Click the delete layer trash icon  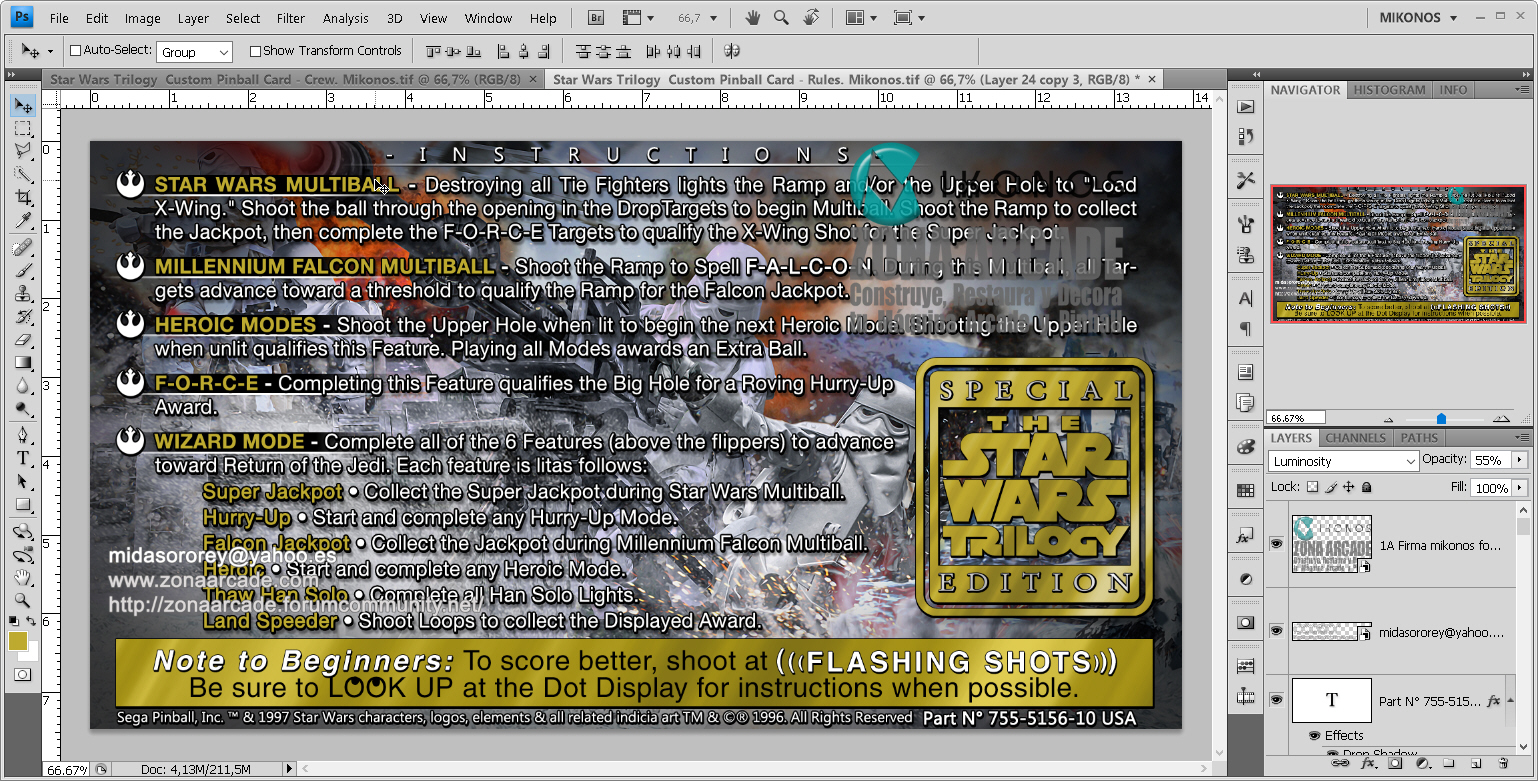click(1503, 764)
